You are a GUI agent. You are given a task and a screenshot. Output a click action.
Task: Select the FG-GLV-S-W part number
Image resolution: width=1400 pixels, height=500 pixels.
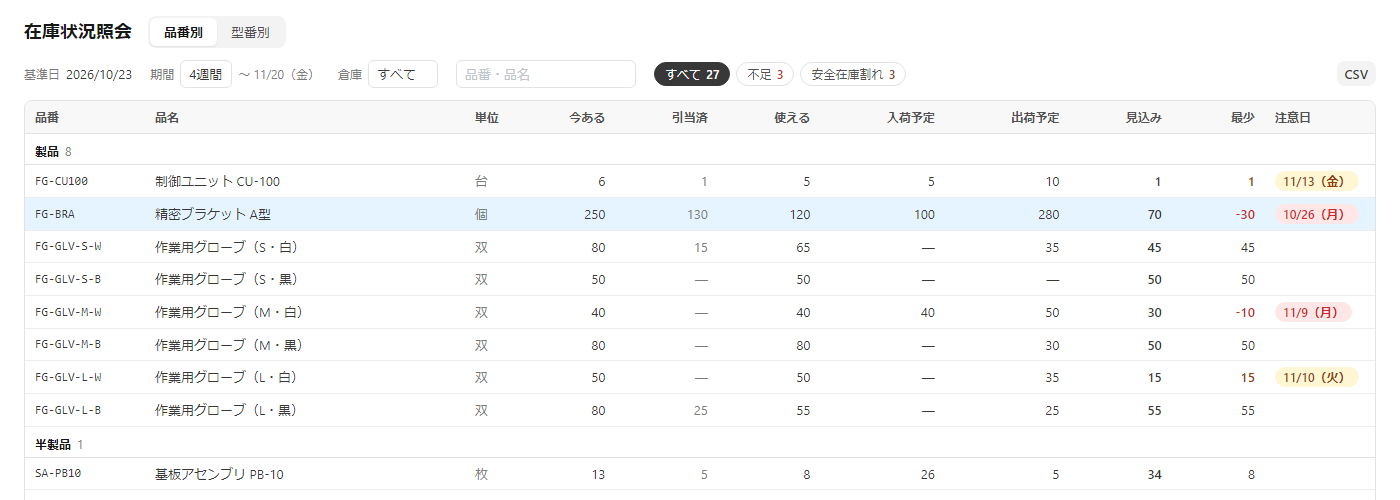(x=68, y=247)
